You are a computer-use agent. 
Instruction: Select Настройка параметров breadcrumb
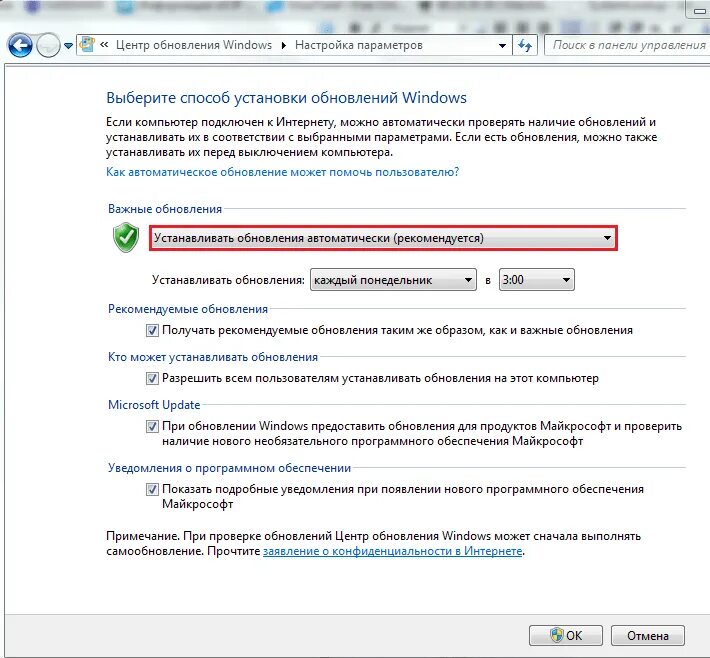tap(359, 45)
